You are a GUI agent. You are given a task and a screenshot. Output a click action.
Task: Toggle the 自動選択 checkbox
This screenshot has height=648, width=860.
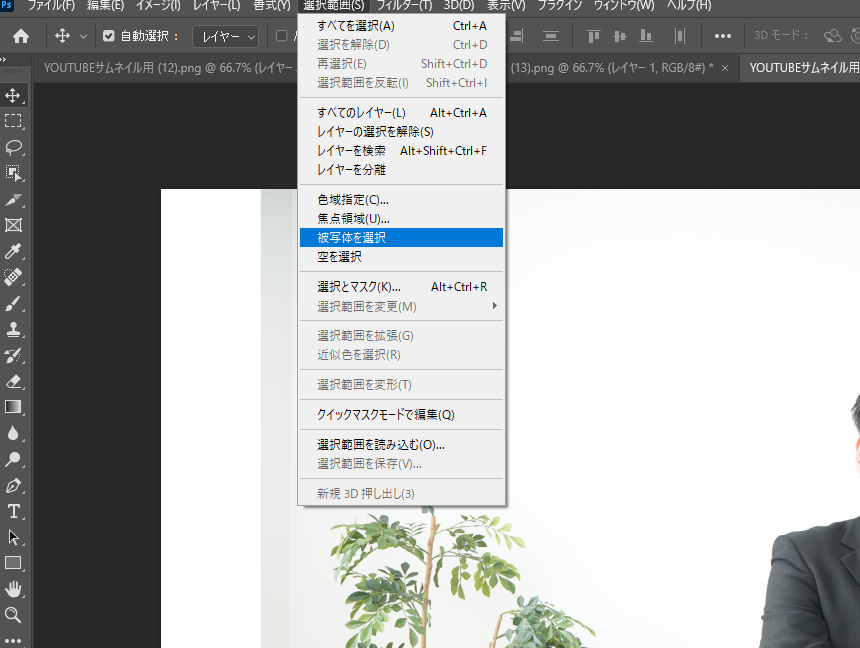pos(109,36)
